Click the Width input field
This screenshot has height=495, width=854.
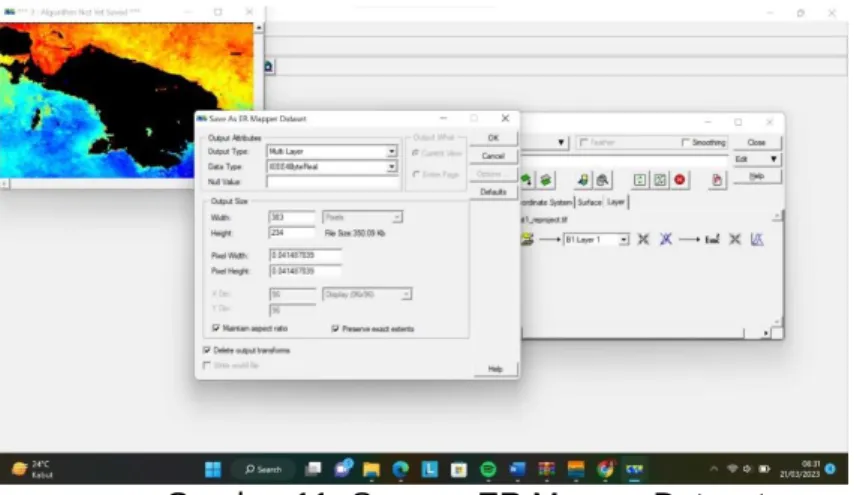(x=292, y=217)
